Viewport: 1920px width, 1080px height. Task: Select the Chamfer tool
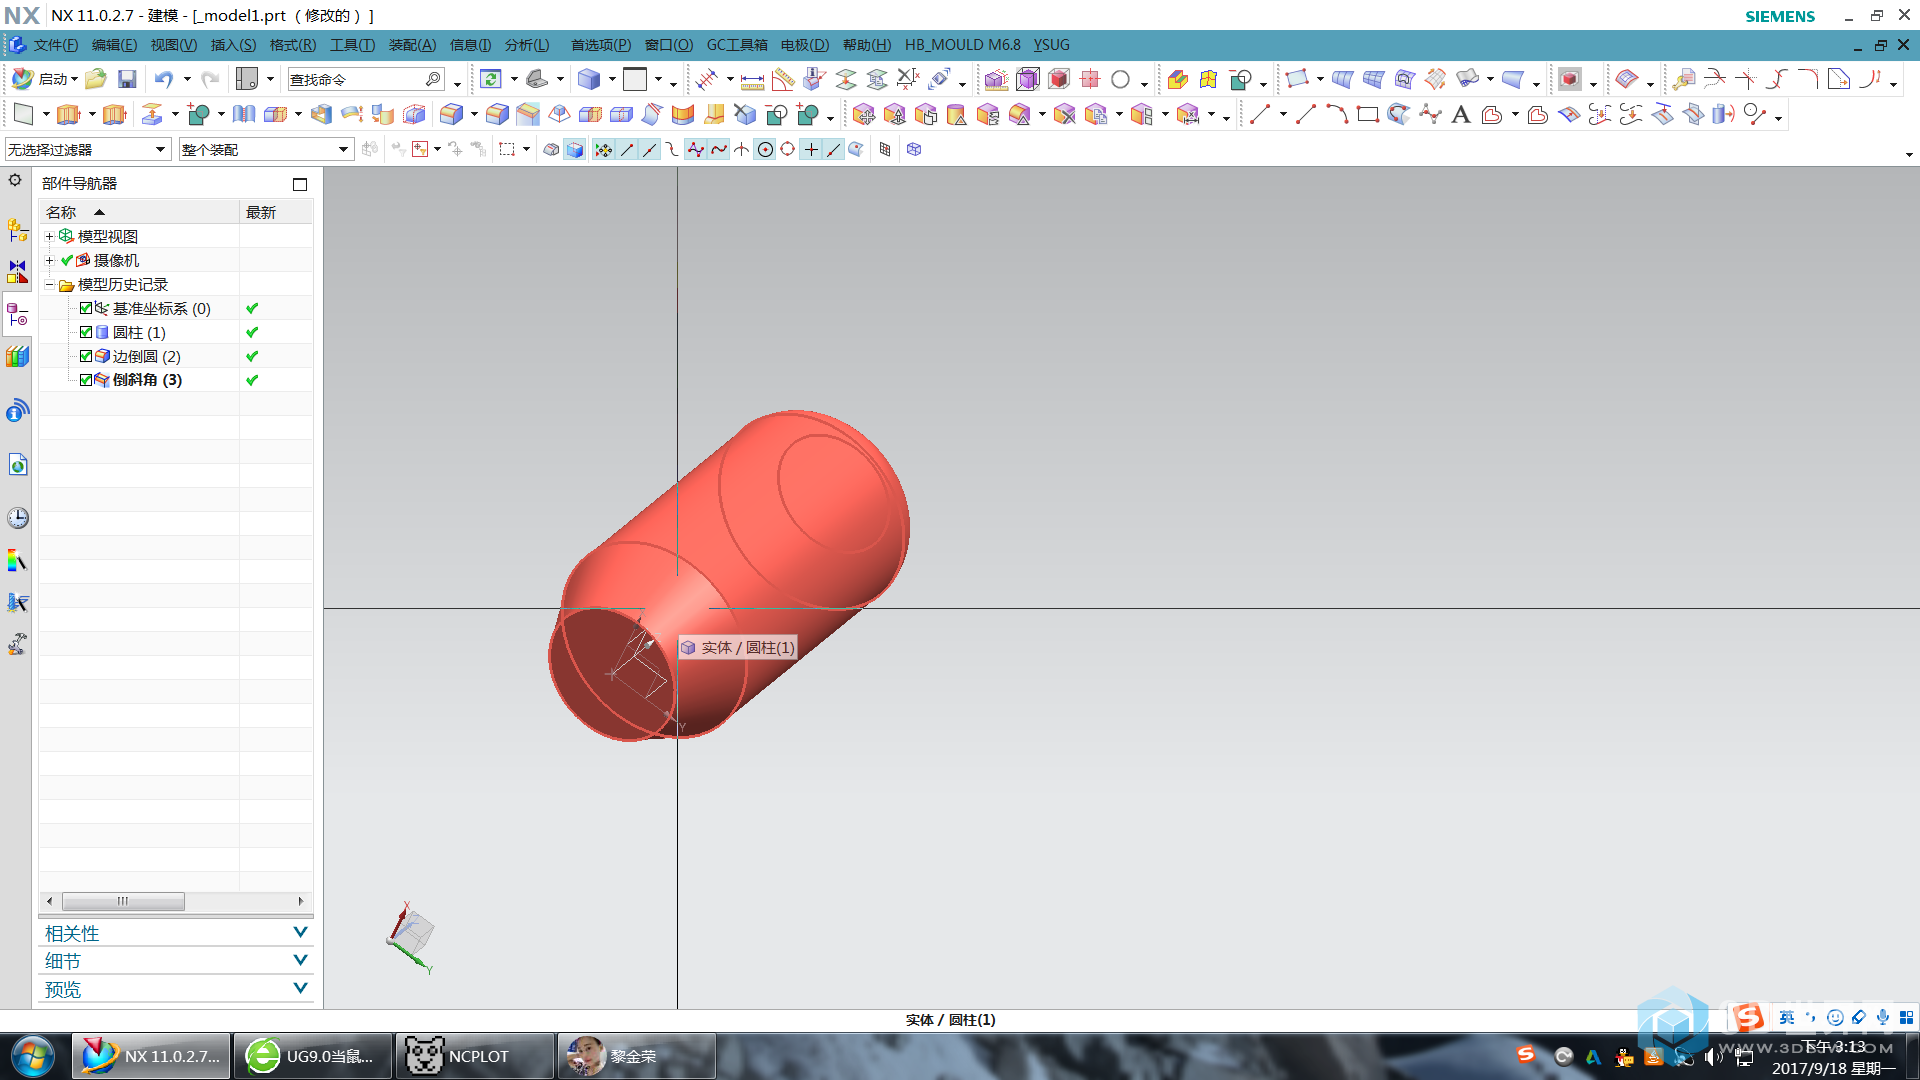pyautogui.click(x=528, y=115)
